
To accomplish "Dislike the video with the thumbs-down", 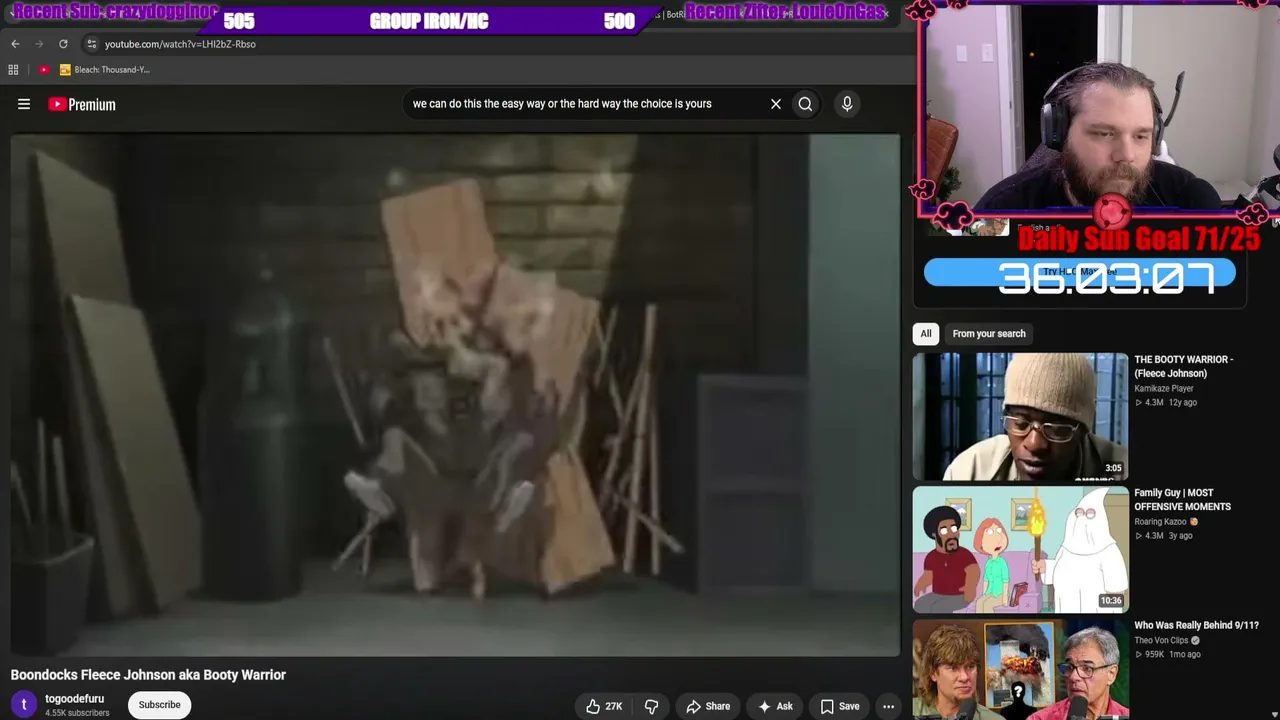I will (651, 706).
